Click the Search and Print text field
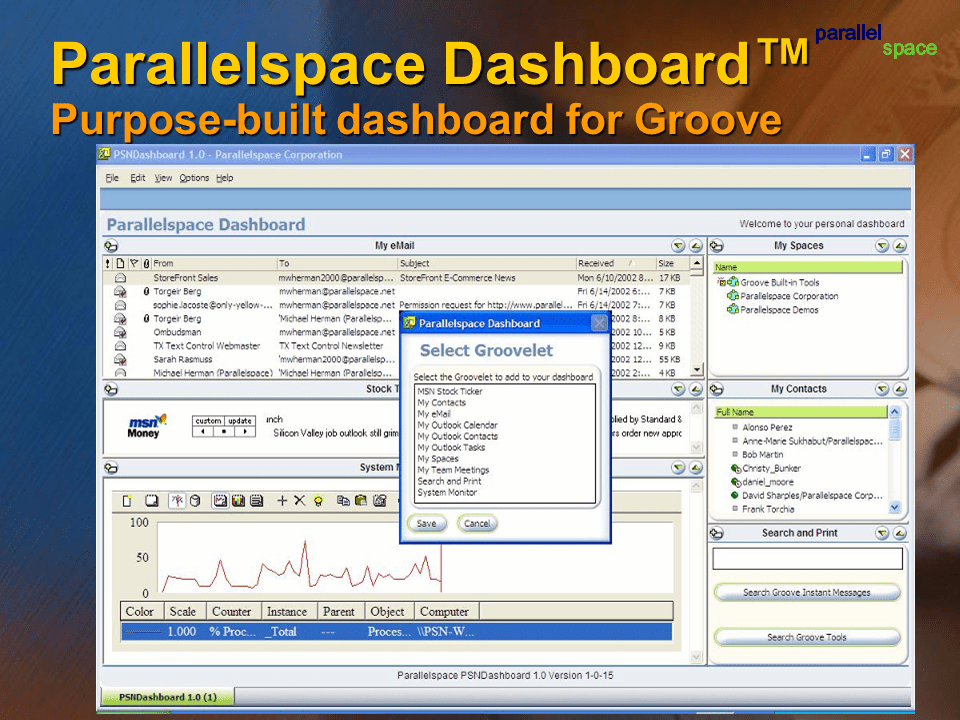The width and height of the screenshot is (960, 720). pos(806,559)
